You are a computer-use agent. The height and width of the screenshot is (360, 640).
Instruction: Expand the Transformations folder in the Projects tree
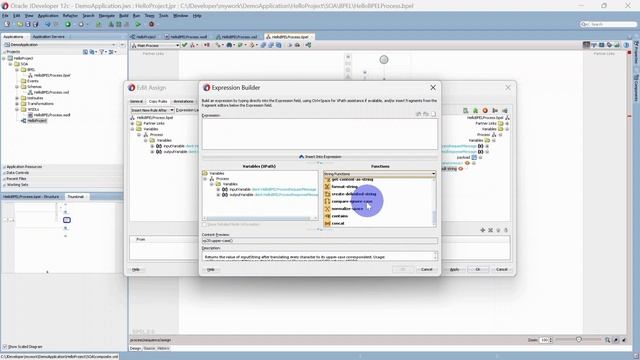(17, 104)
